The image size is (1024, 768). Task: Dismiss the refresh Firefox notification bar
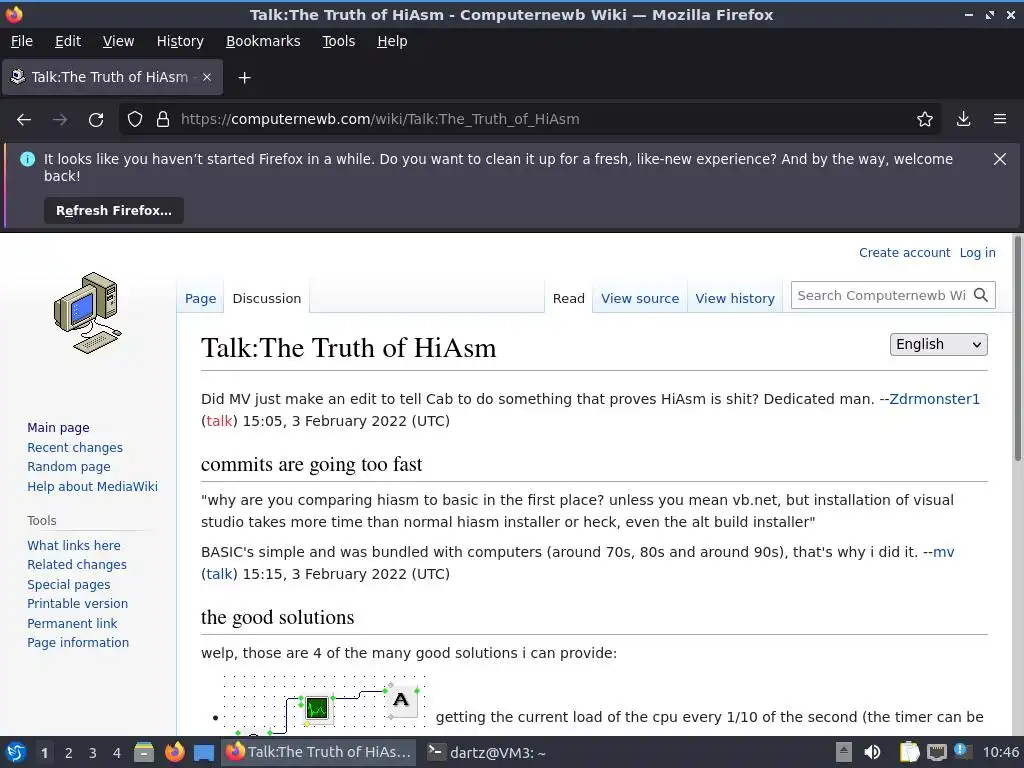[x=1000, y=159]
